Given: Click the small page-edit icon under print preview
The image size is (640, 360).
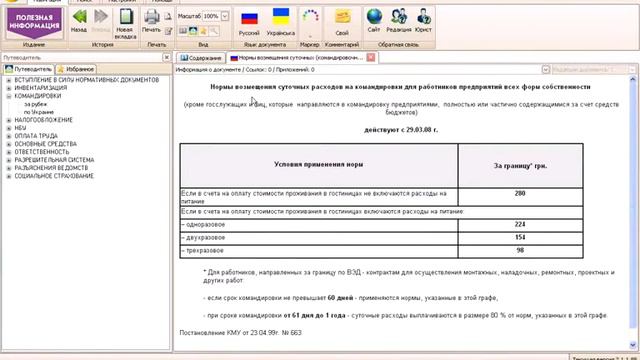Looking at the screenshot, I should (x=168, y=31).
